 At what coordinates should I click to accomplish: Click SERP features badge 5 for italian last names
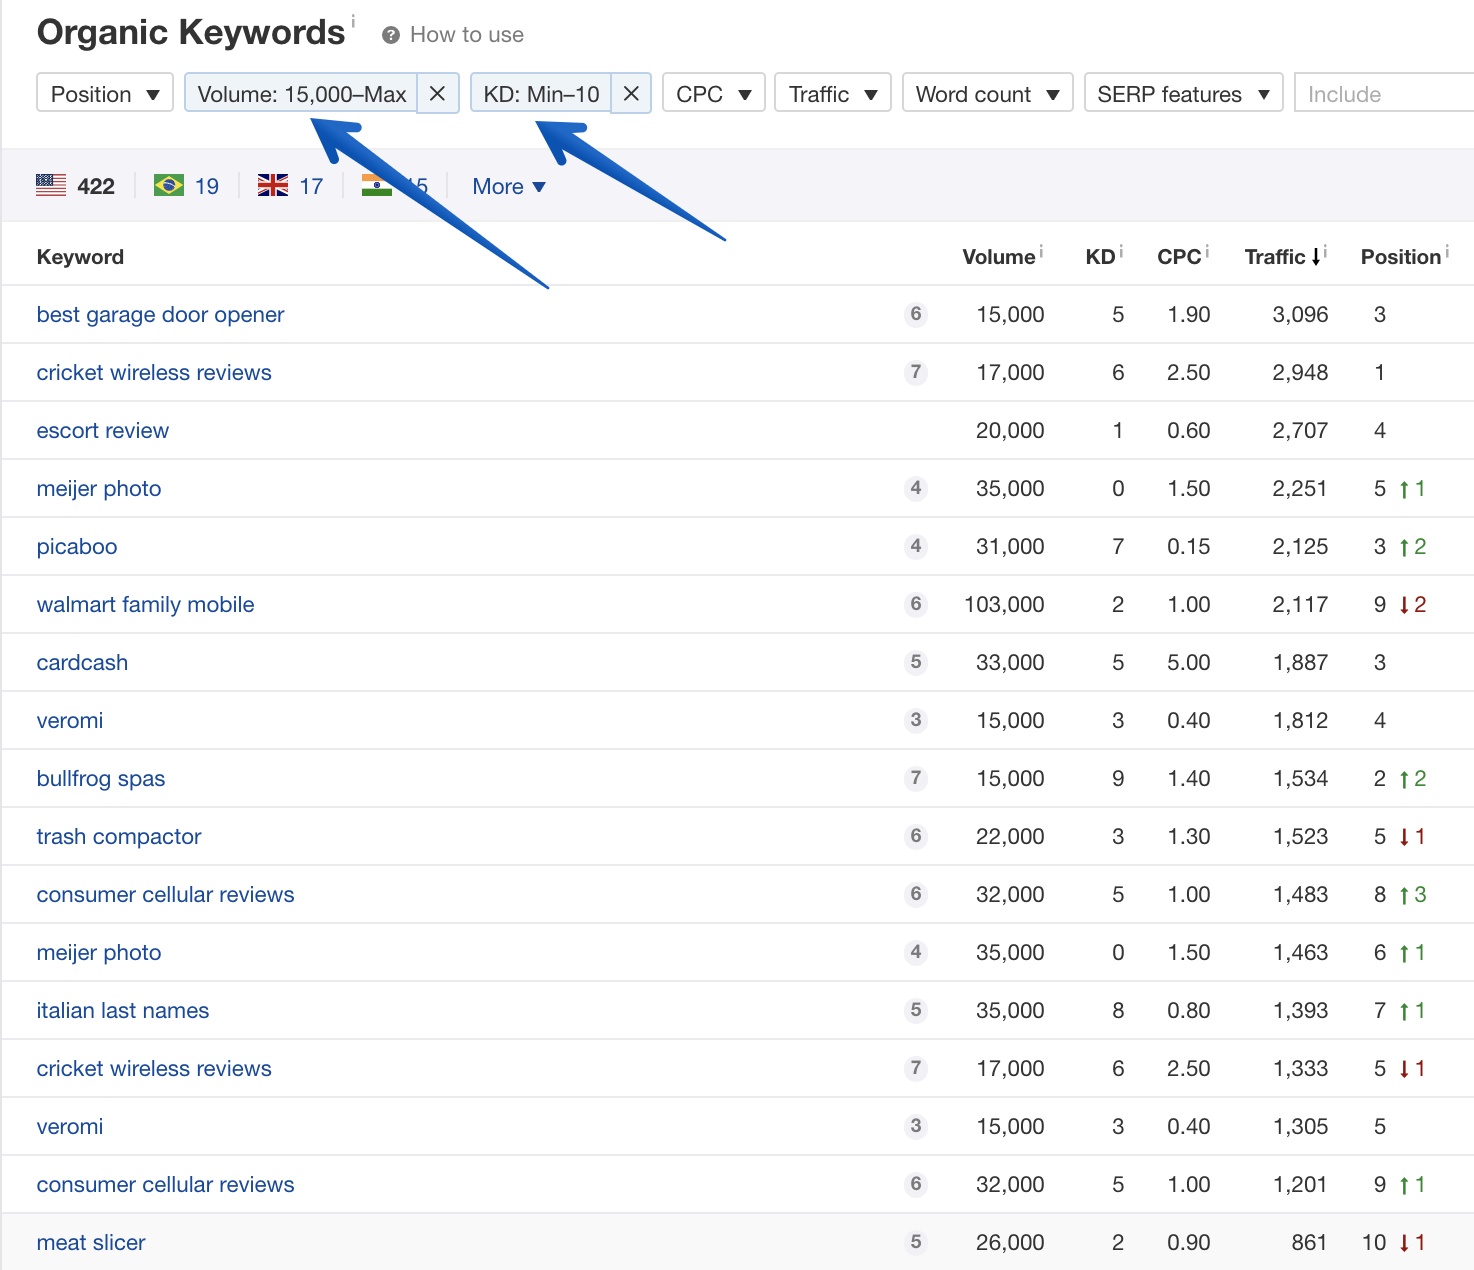point(915,1010)
